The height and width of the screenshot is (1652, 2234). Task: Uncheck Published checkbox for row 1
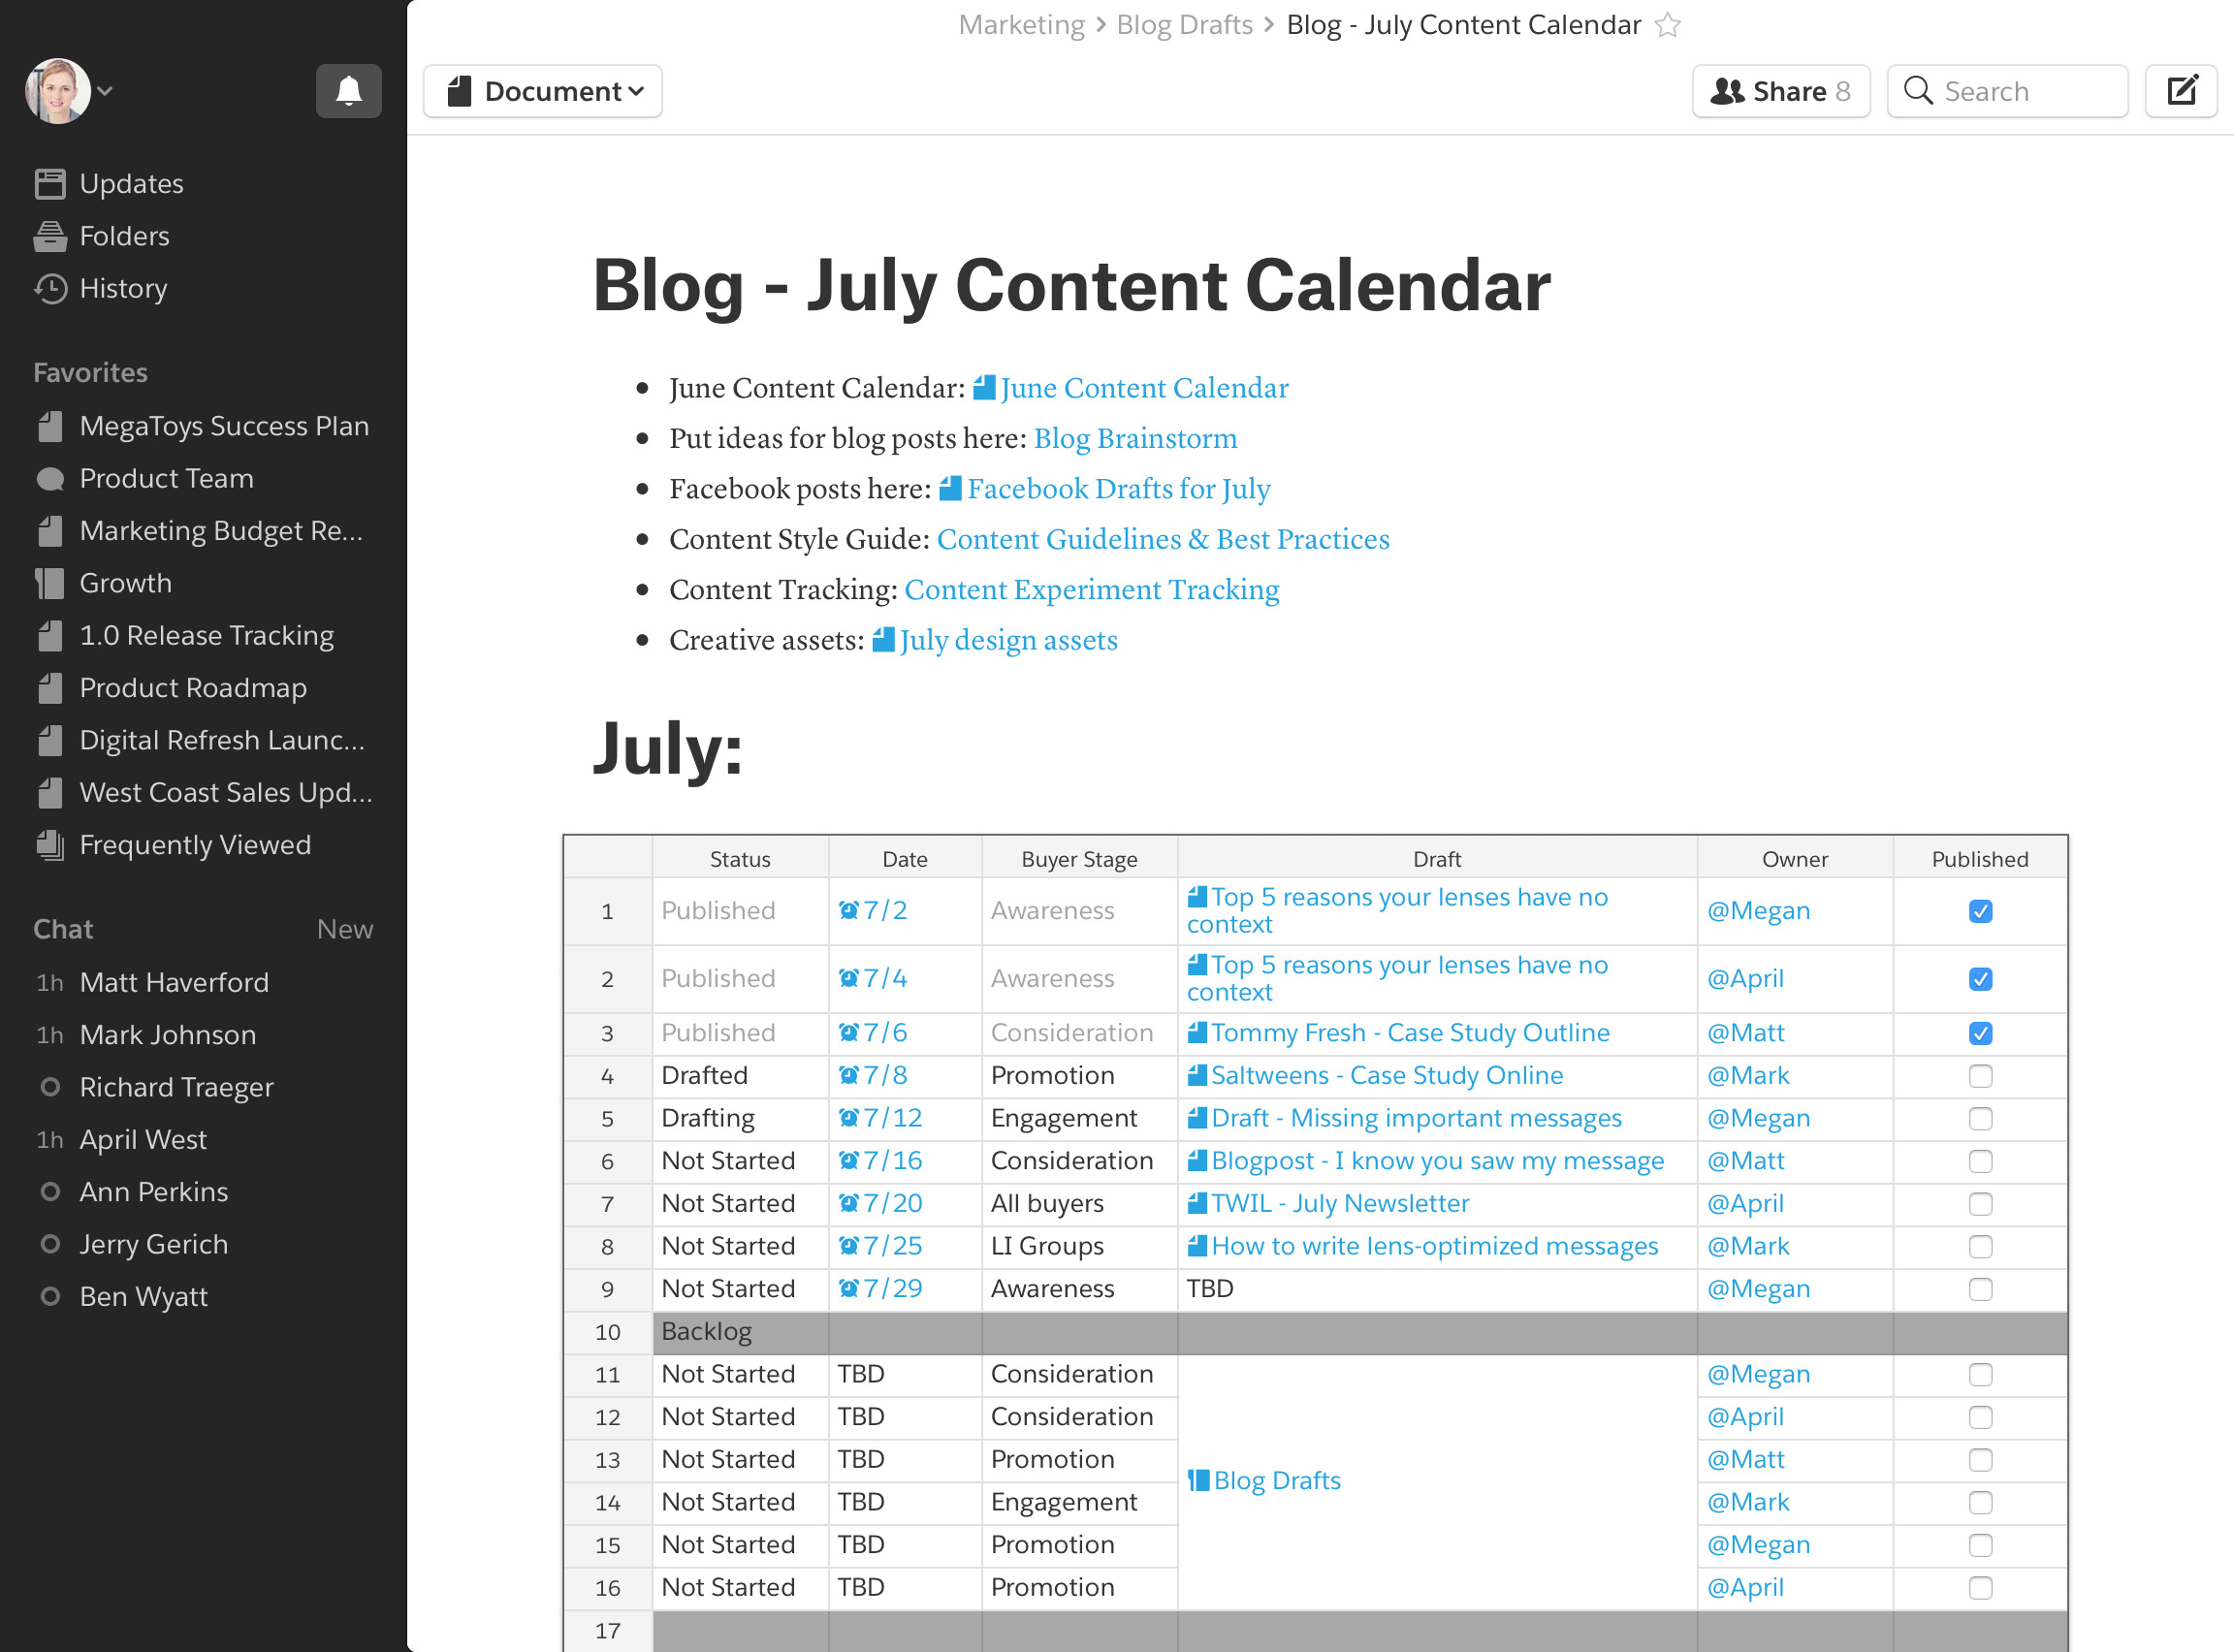1980,911
